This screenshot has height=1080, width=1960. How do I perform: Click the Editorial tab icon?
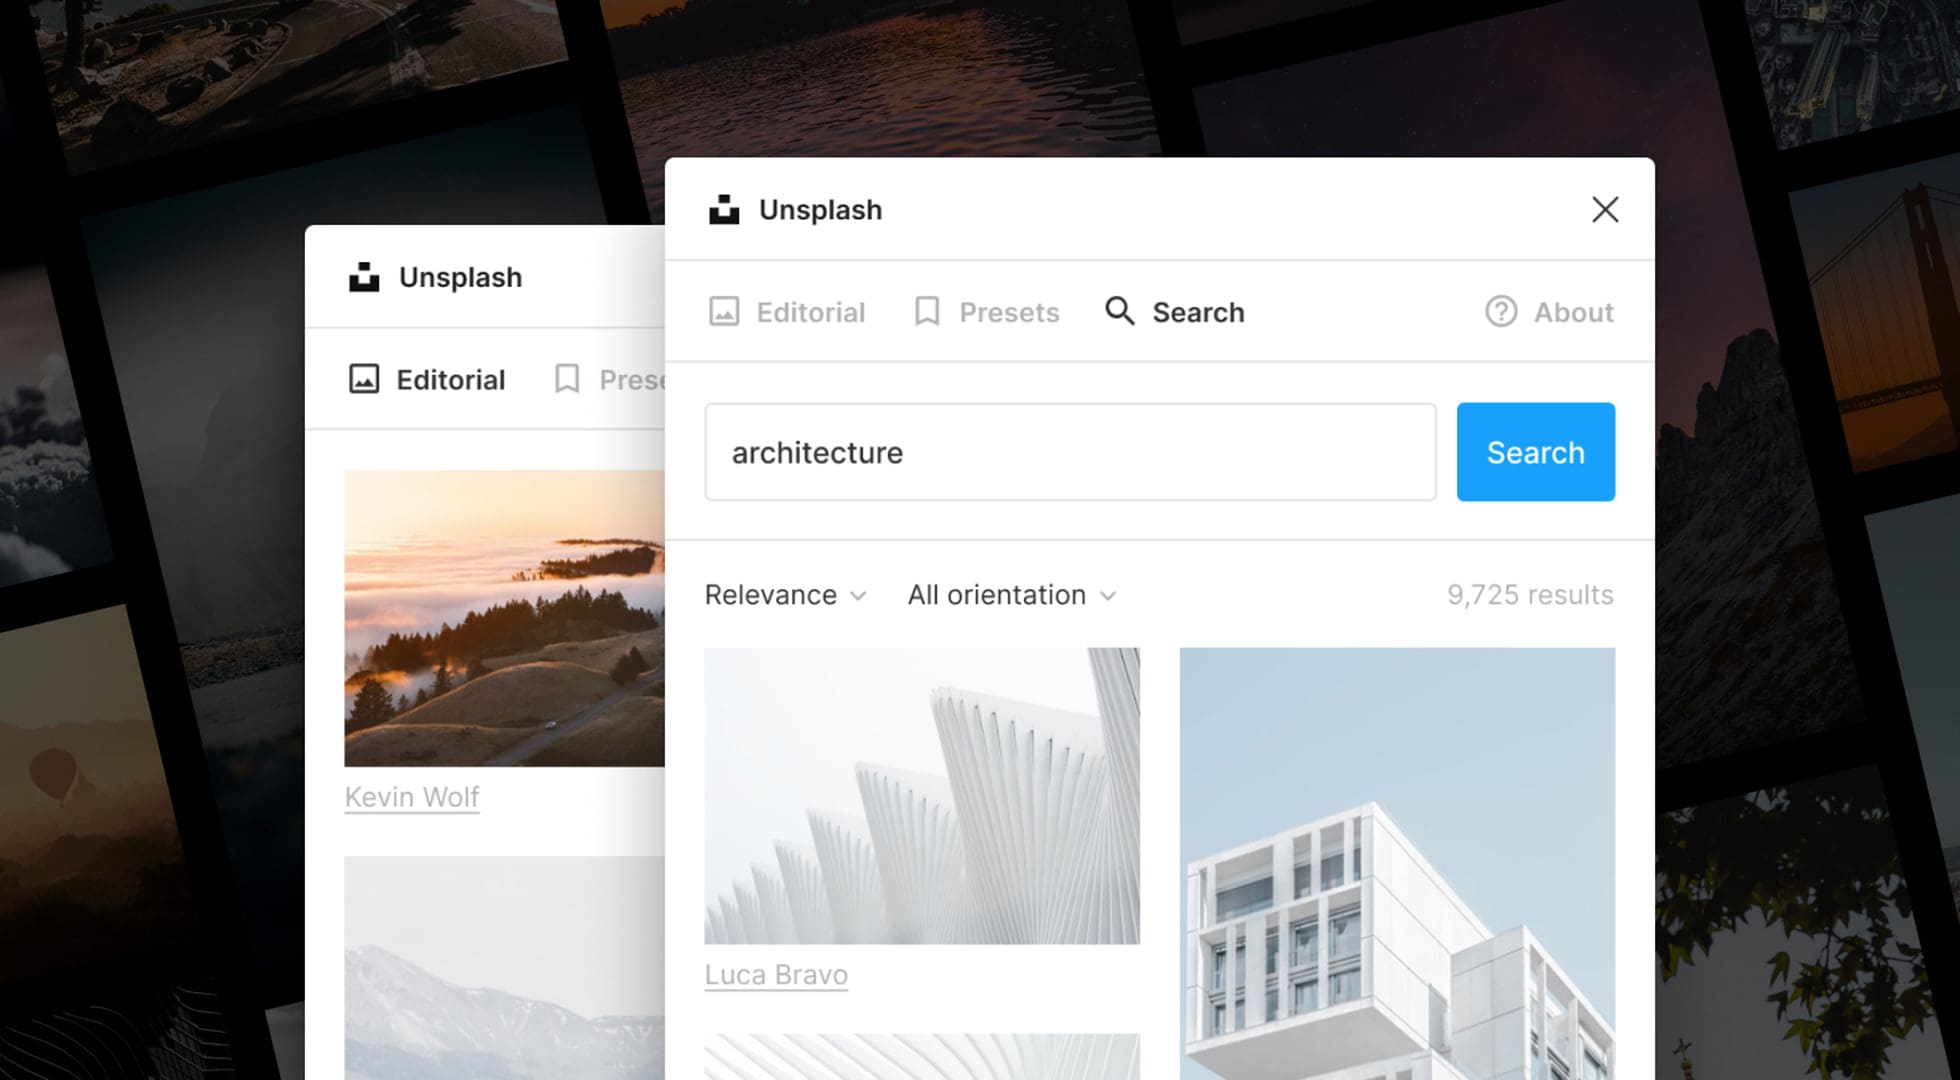click(x=725, y=311)
